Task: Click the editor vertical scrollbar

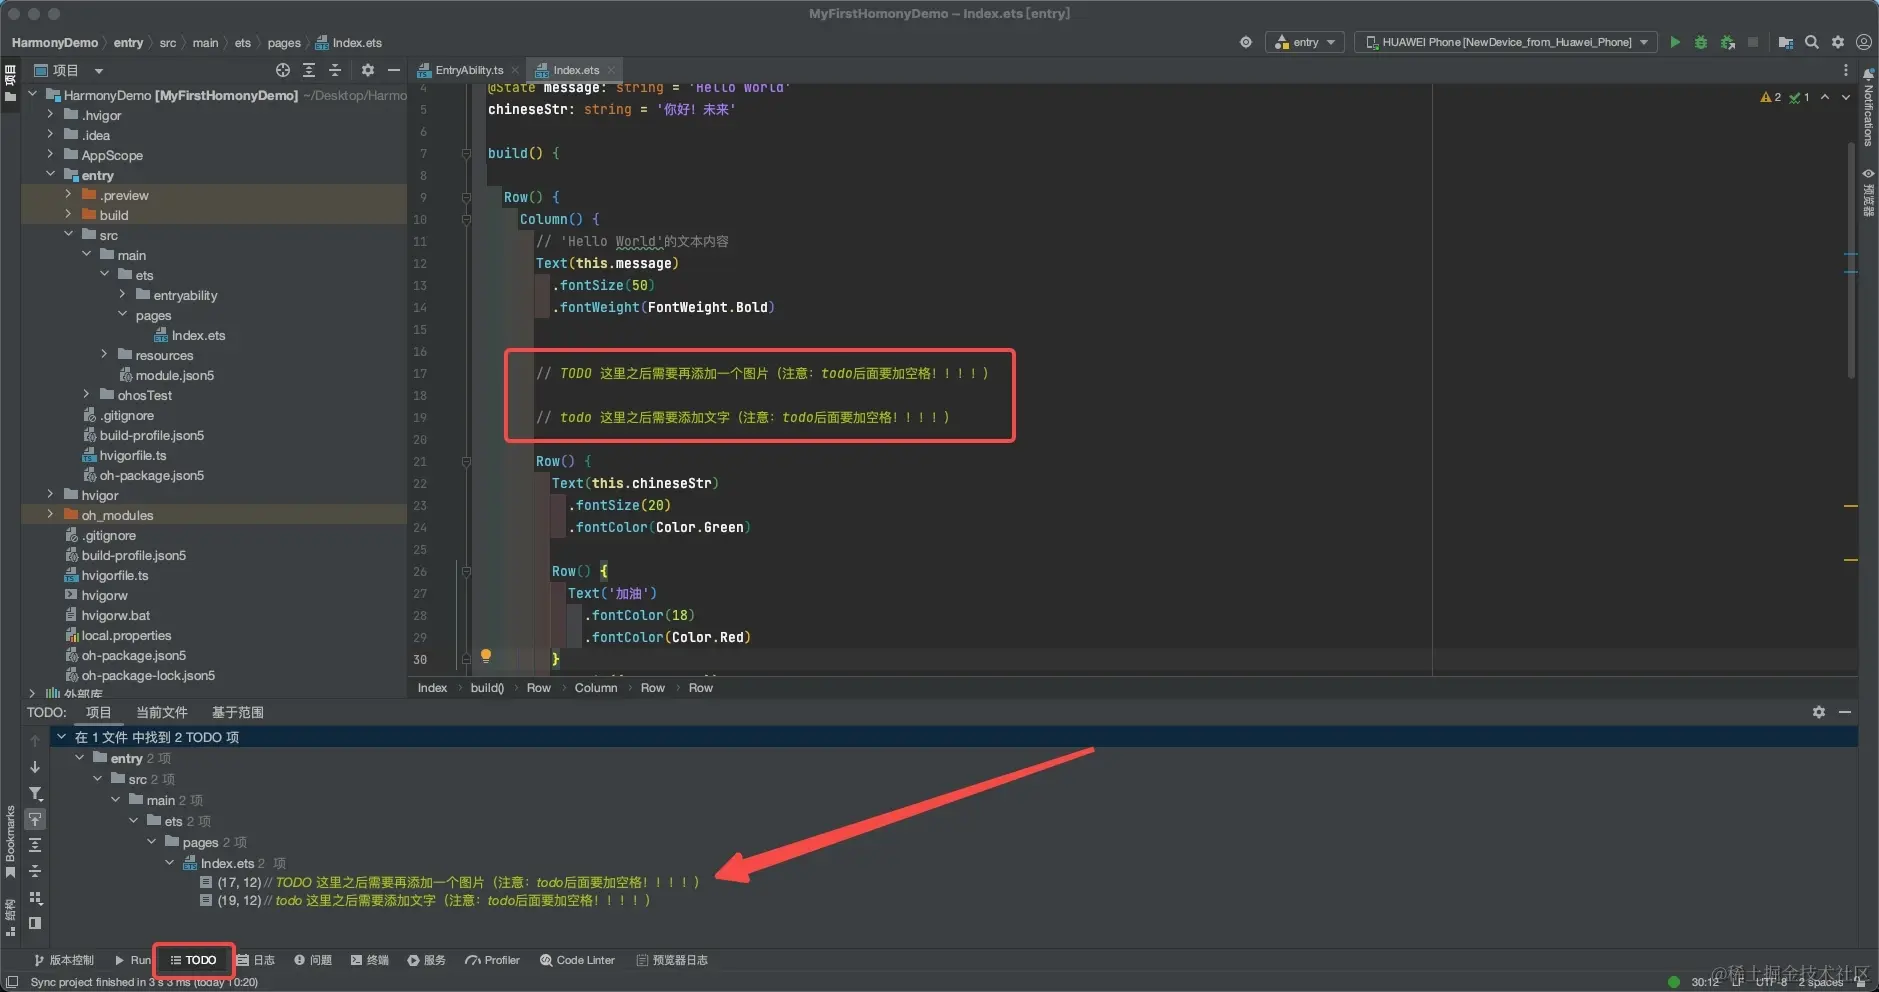Action: point(1851,260)
